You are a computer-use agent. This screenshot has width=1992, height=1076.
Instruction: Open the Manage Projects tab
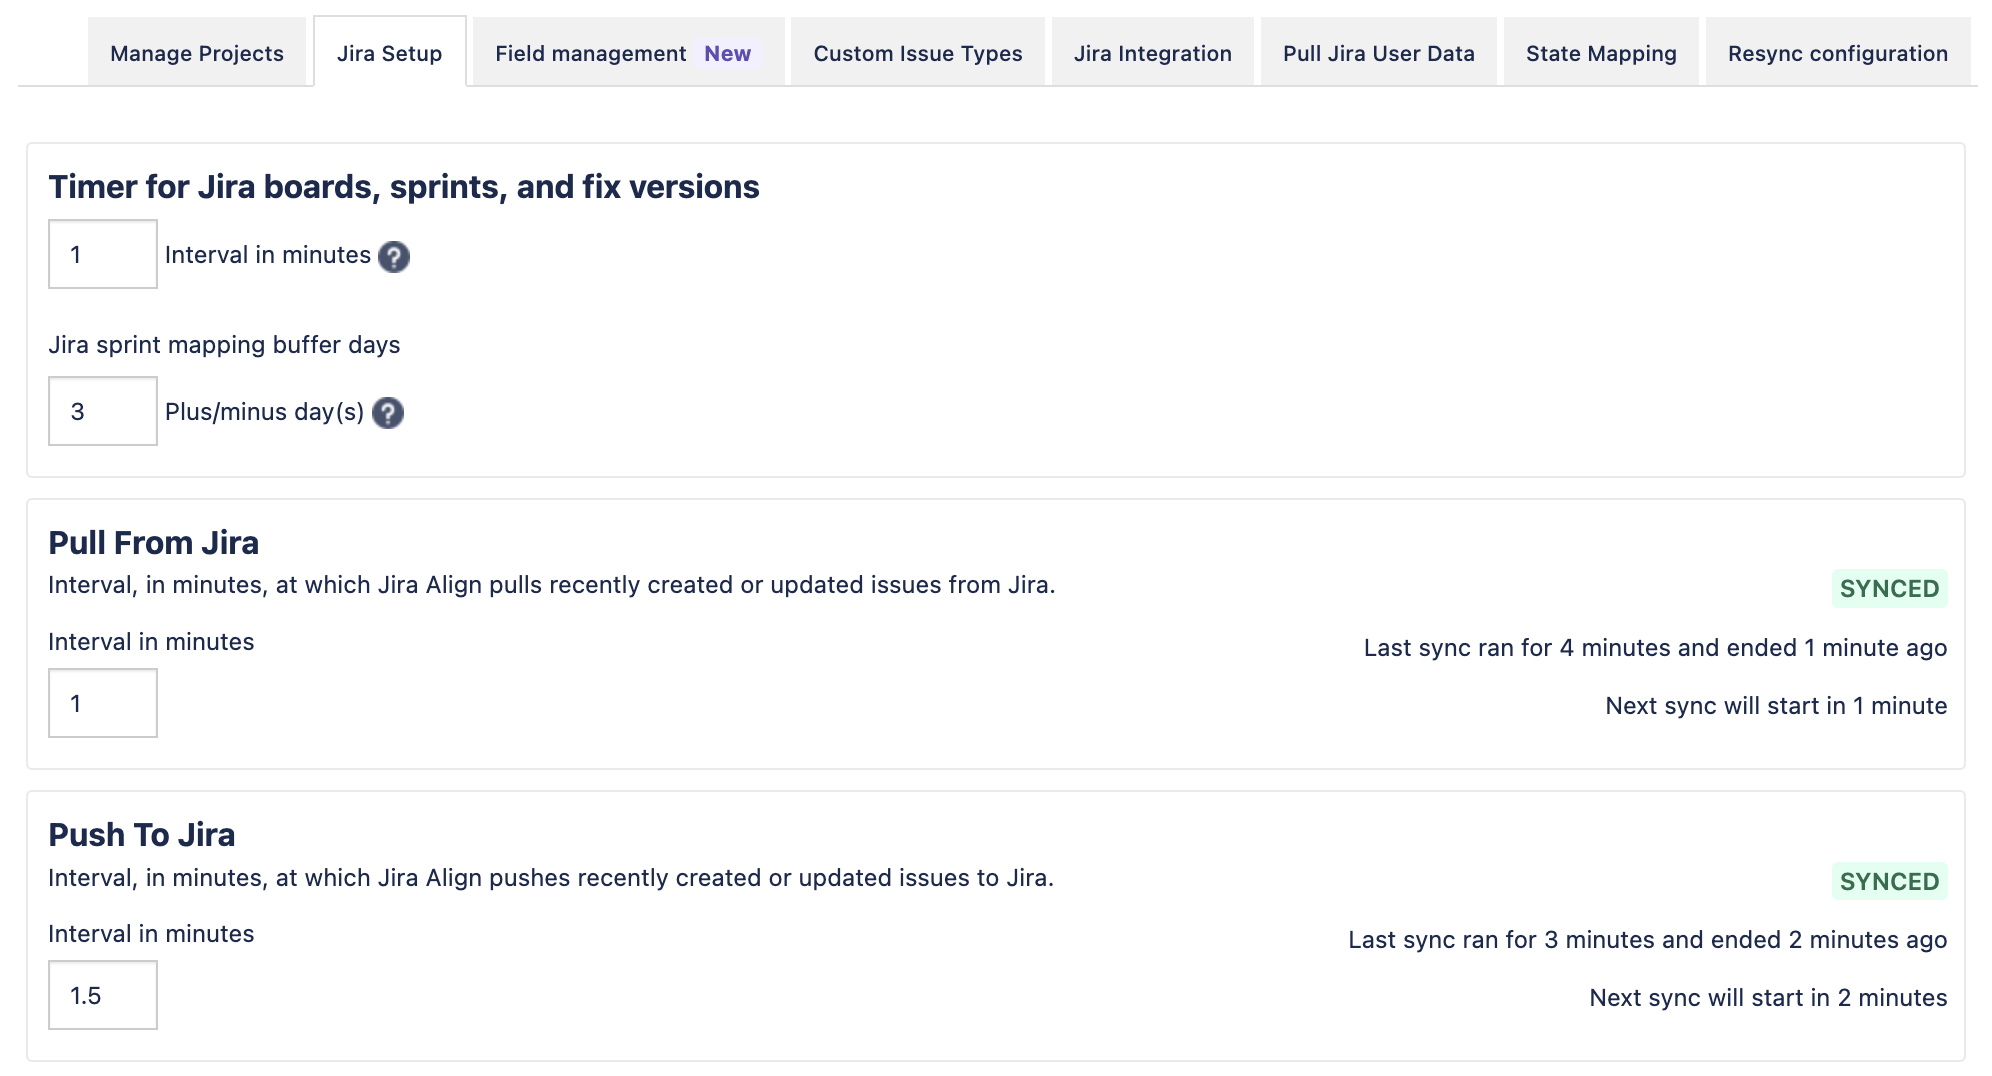pyautogui.click(x=197, y=53)
